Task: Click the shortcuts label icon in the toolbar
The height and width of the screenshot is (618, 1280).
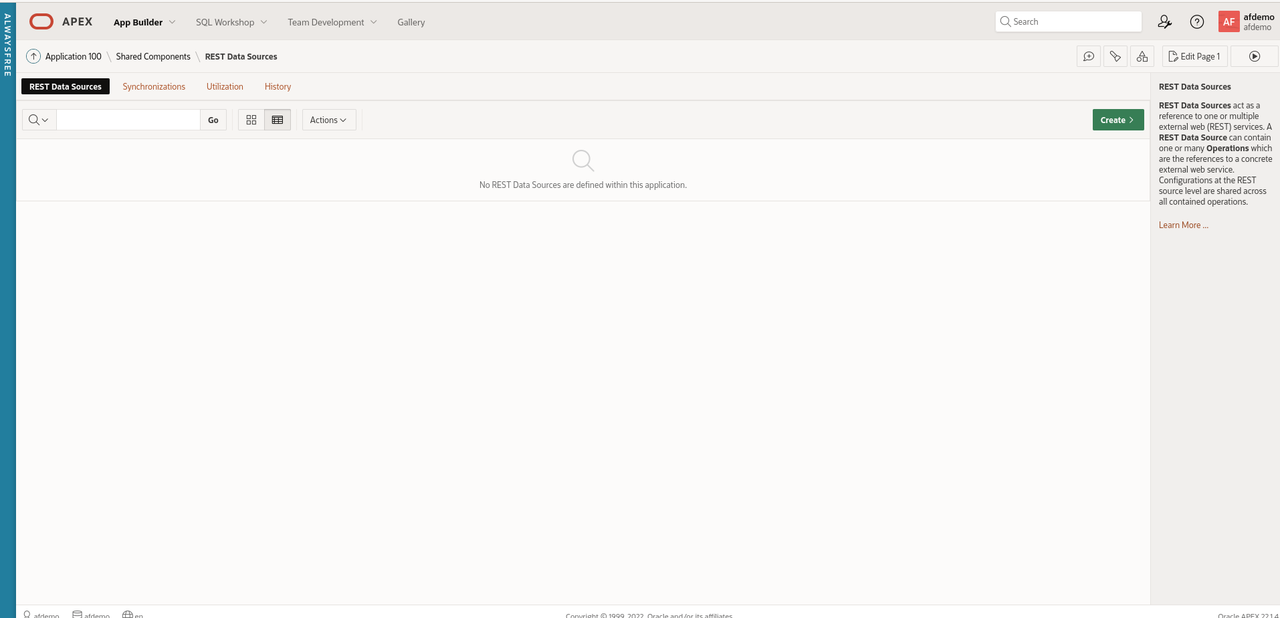Action: [x=1115, y=56]
